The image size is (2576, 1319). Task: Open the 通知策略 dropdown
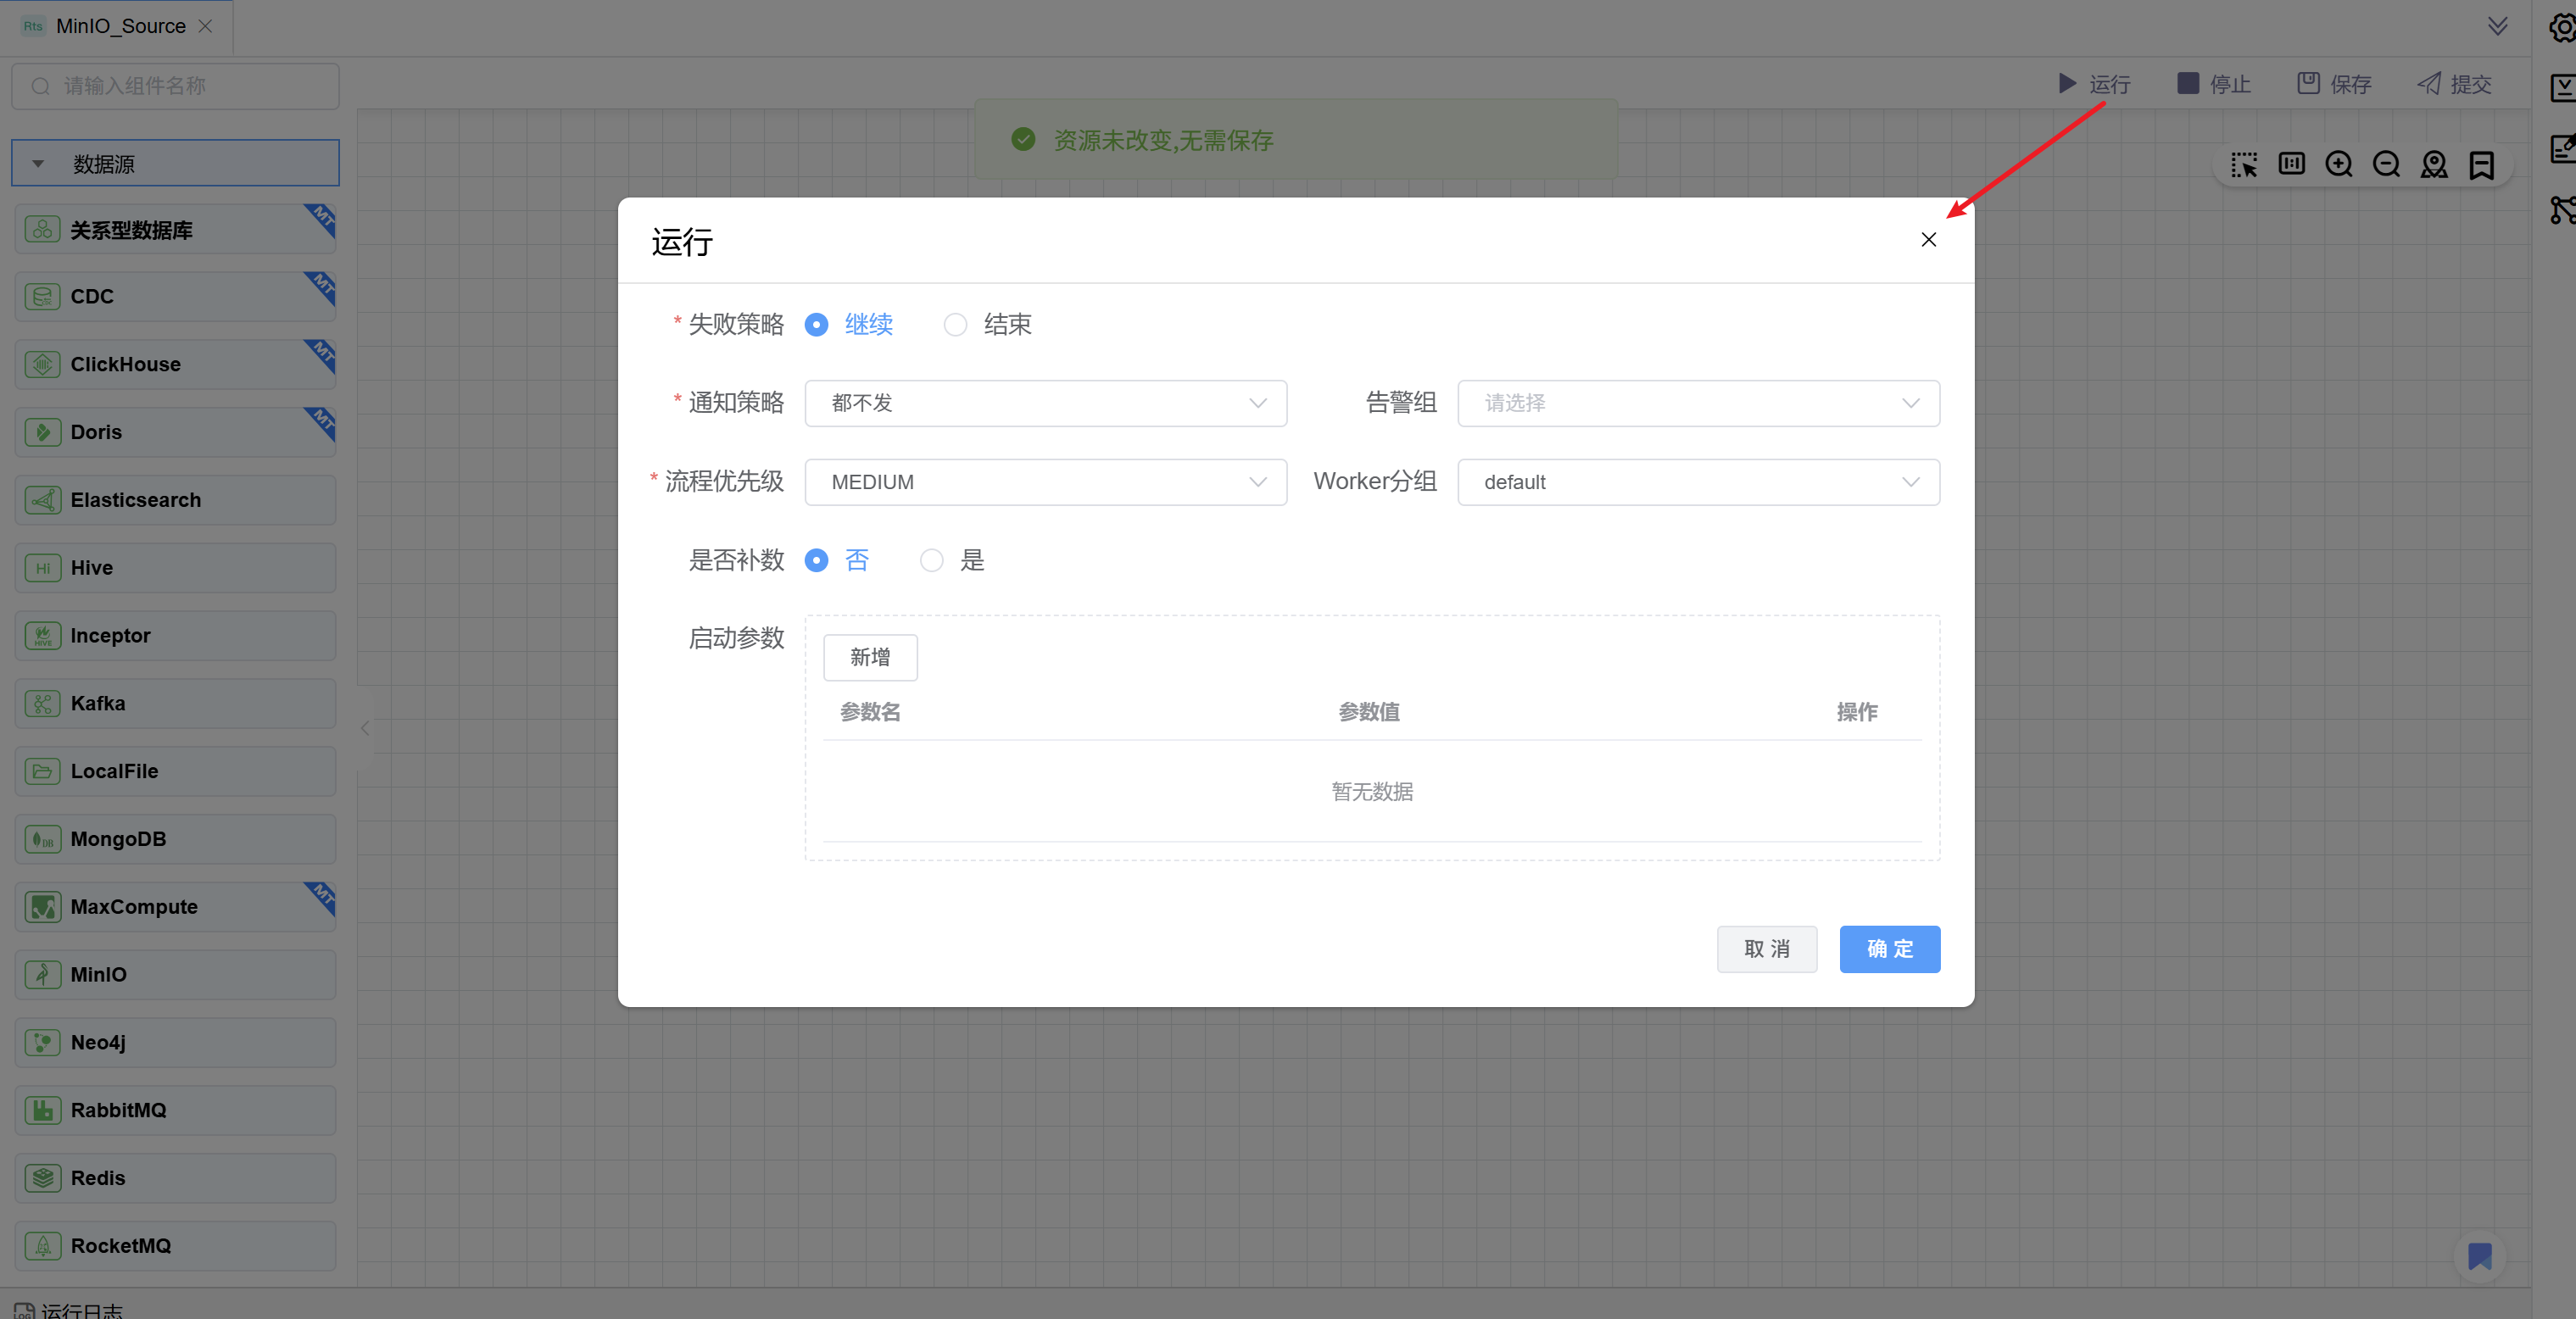[x=1045, y=403]
